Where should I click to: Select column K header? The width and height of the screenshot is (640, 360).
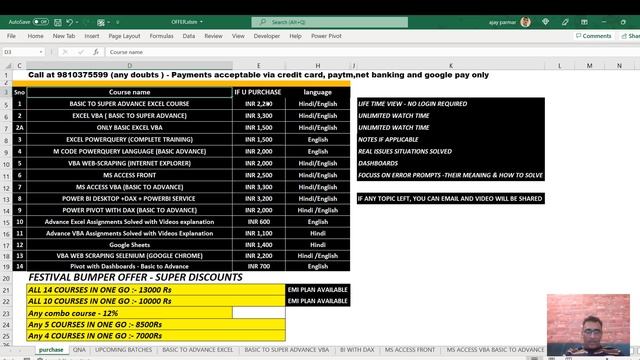point(451,66)
